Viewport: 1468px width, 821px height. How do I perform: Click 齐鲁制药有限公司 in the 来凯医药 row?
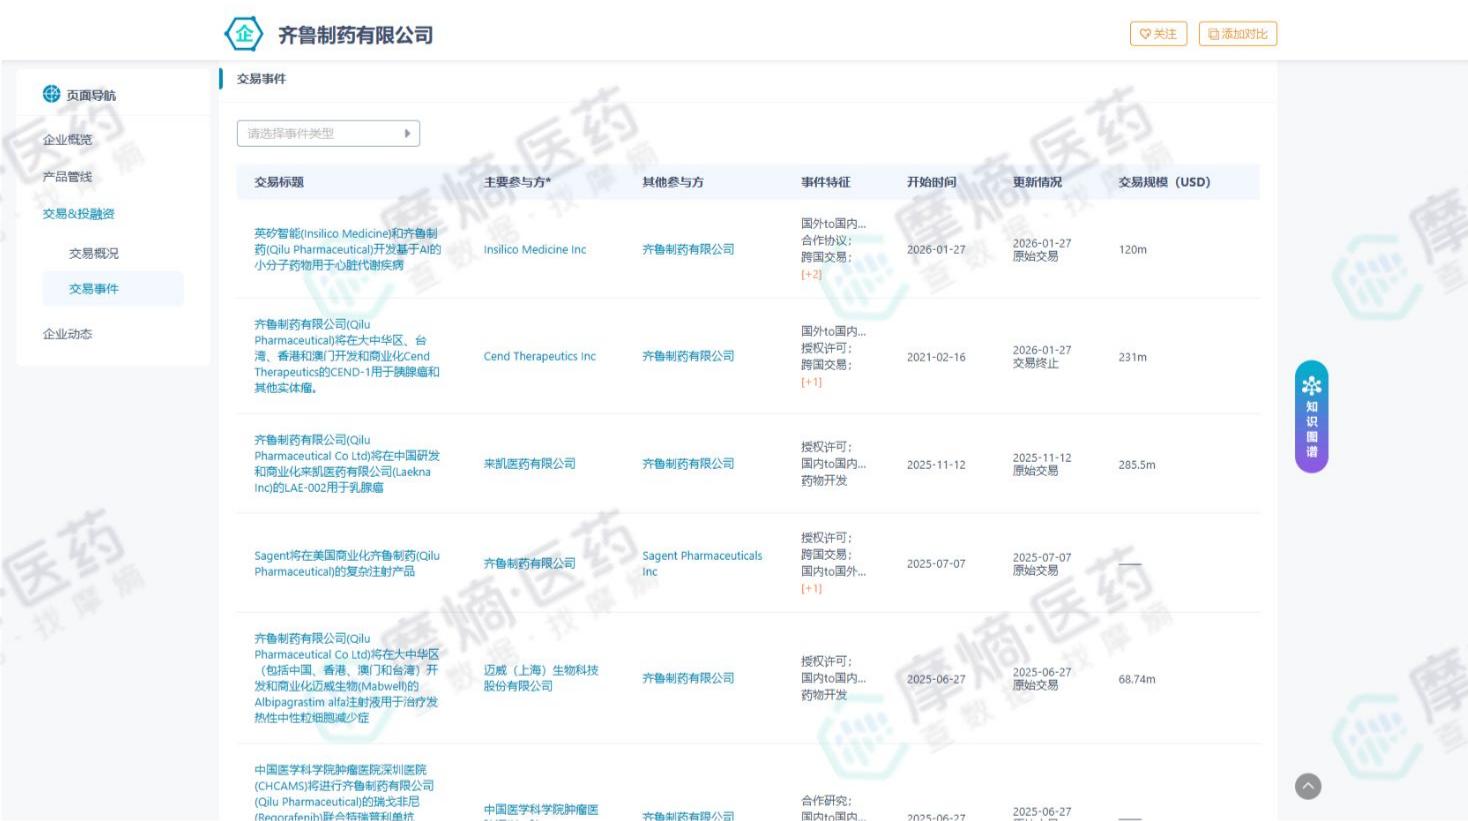688,464
